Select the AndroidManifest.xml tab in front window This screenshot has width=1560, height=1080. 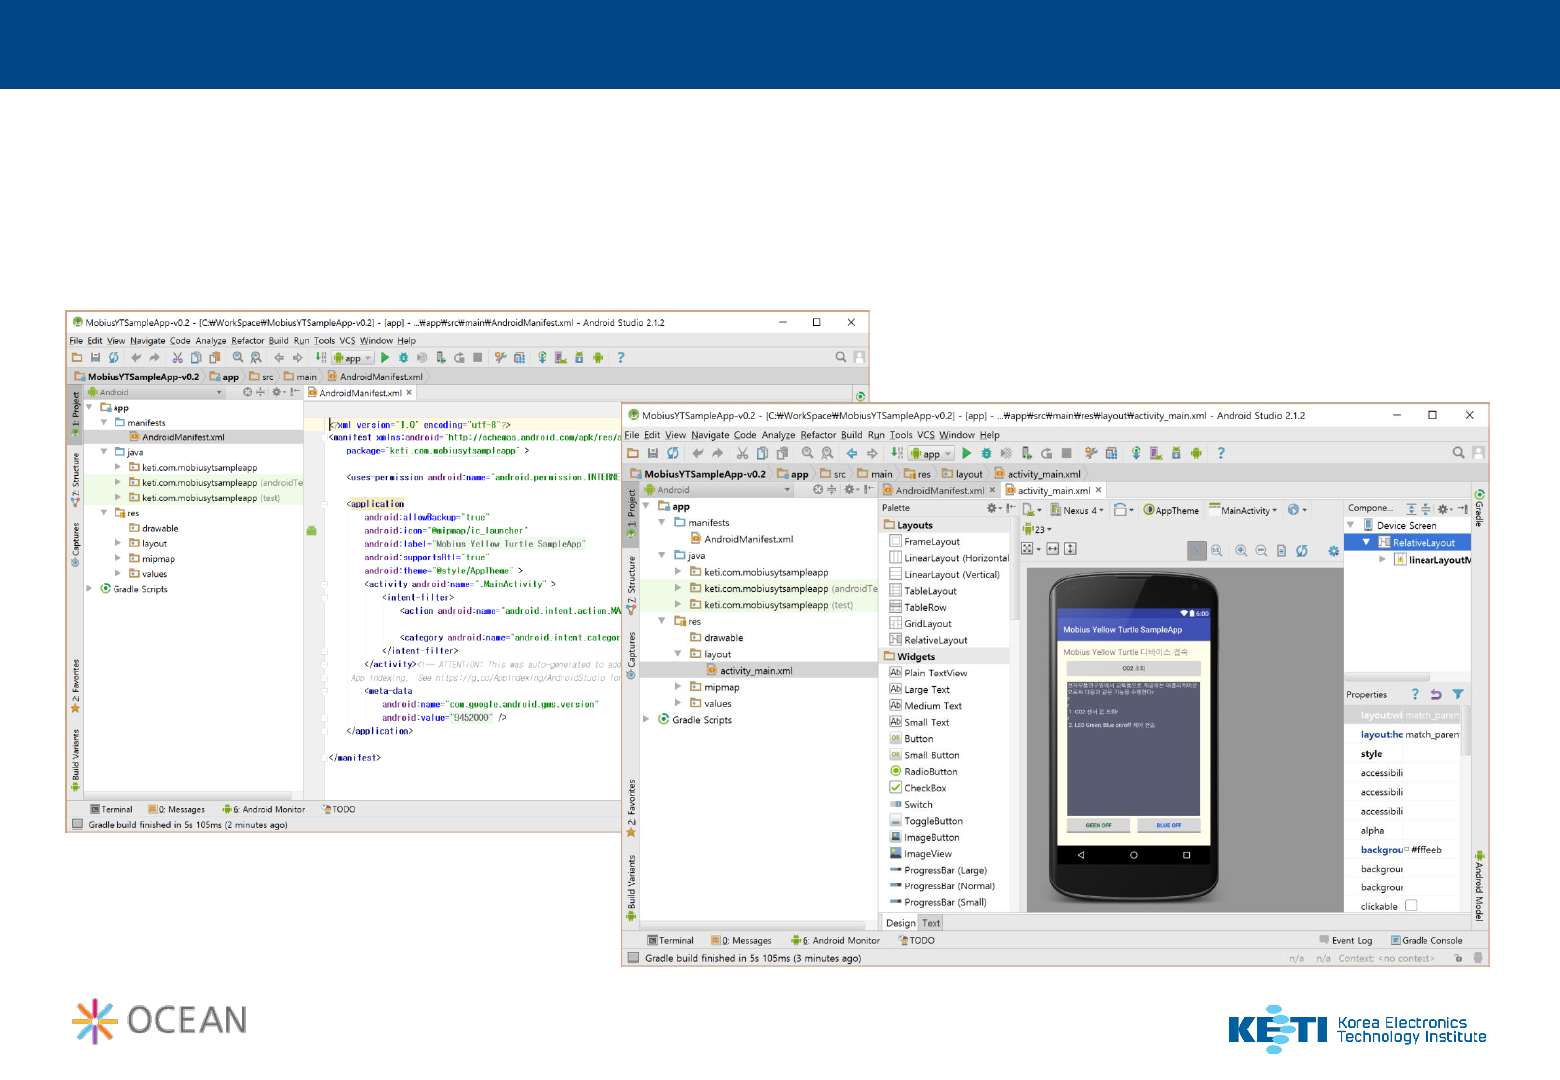point(939,490)
